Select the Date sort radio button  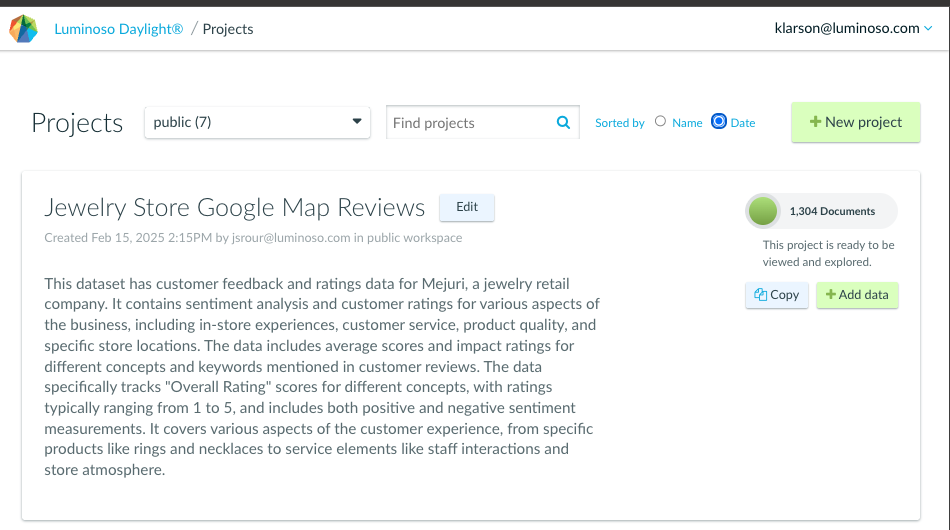coord(719,122)
